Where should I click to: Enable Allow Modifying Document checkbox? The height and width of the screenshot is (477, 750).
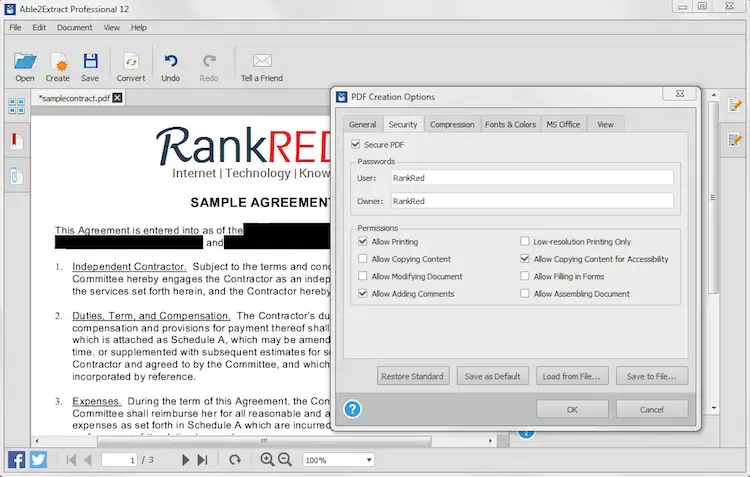coord(363,276)
